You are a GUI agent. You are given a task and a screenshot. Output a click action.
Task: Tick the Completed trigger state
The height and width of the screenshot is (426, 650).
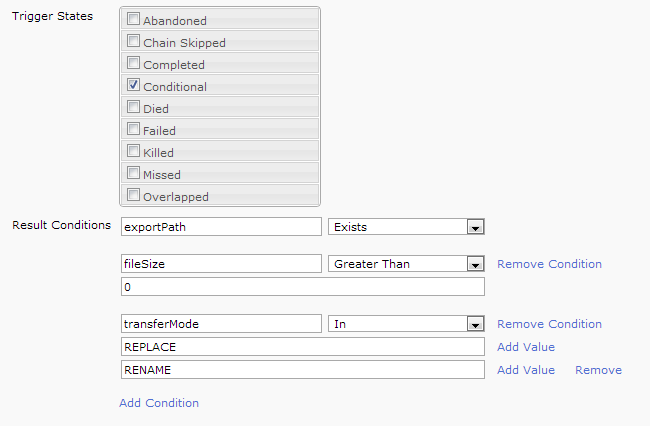point(133,63)
